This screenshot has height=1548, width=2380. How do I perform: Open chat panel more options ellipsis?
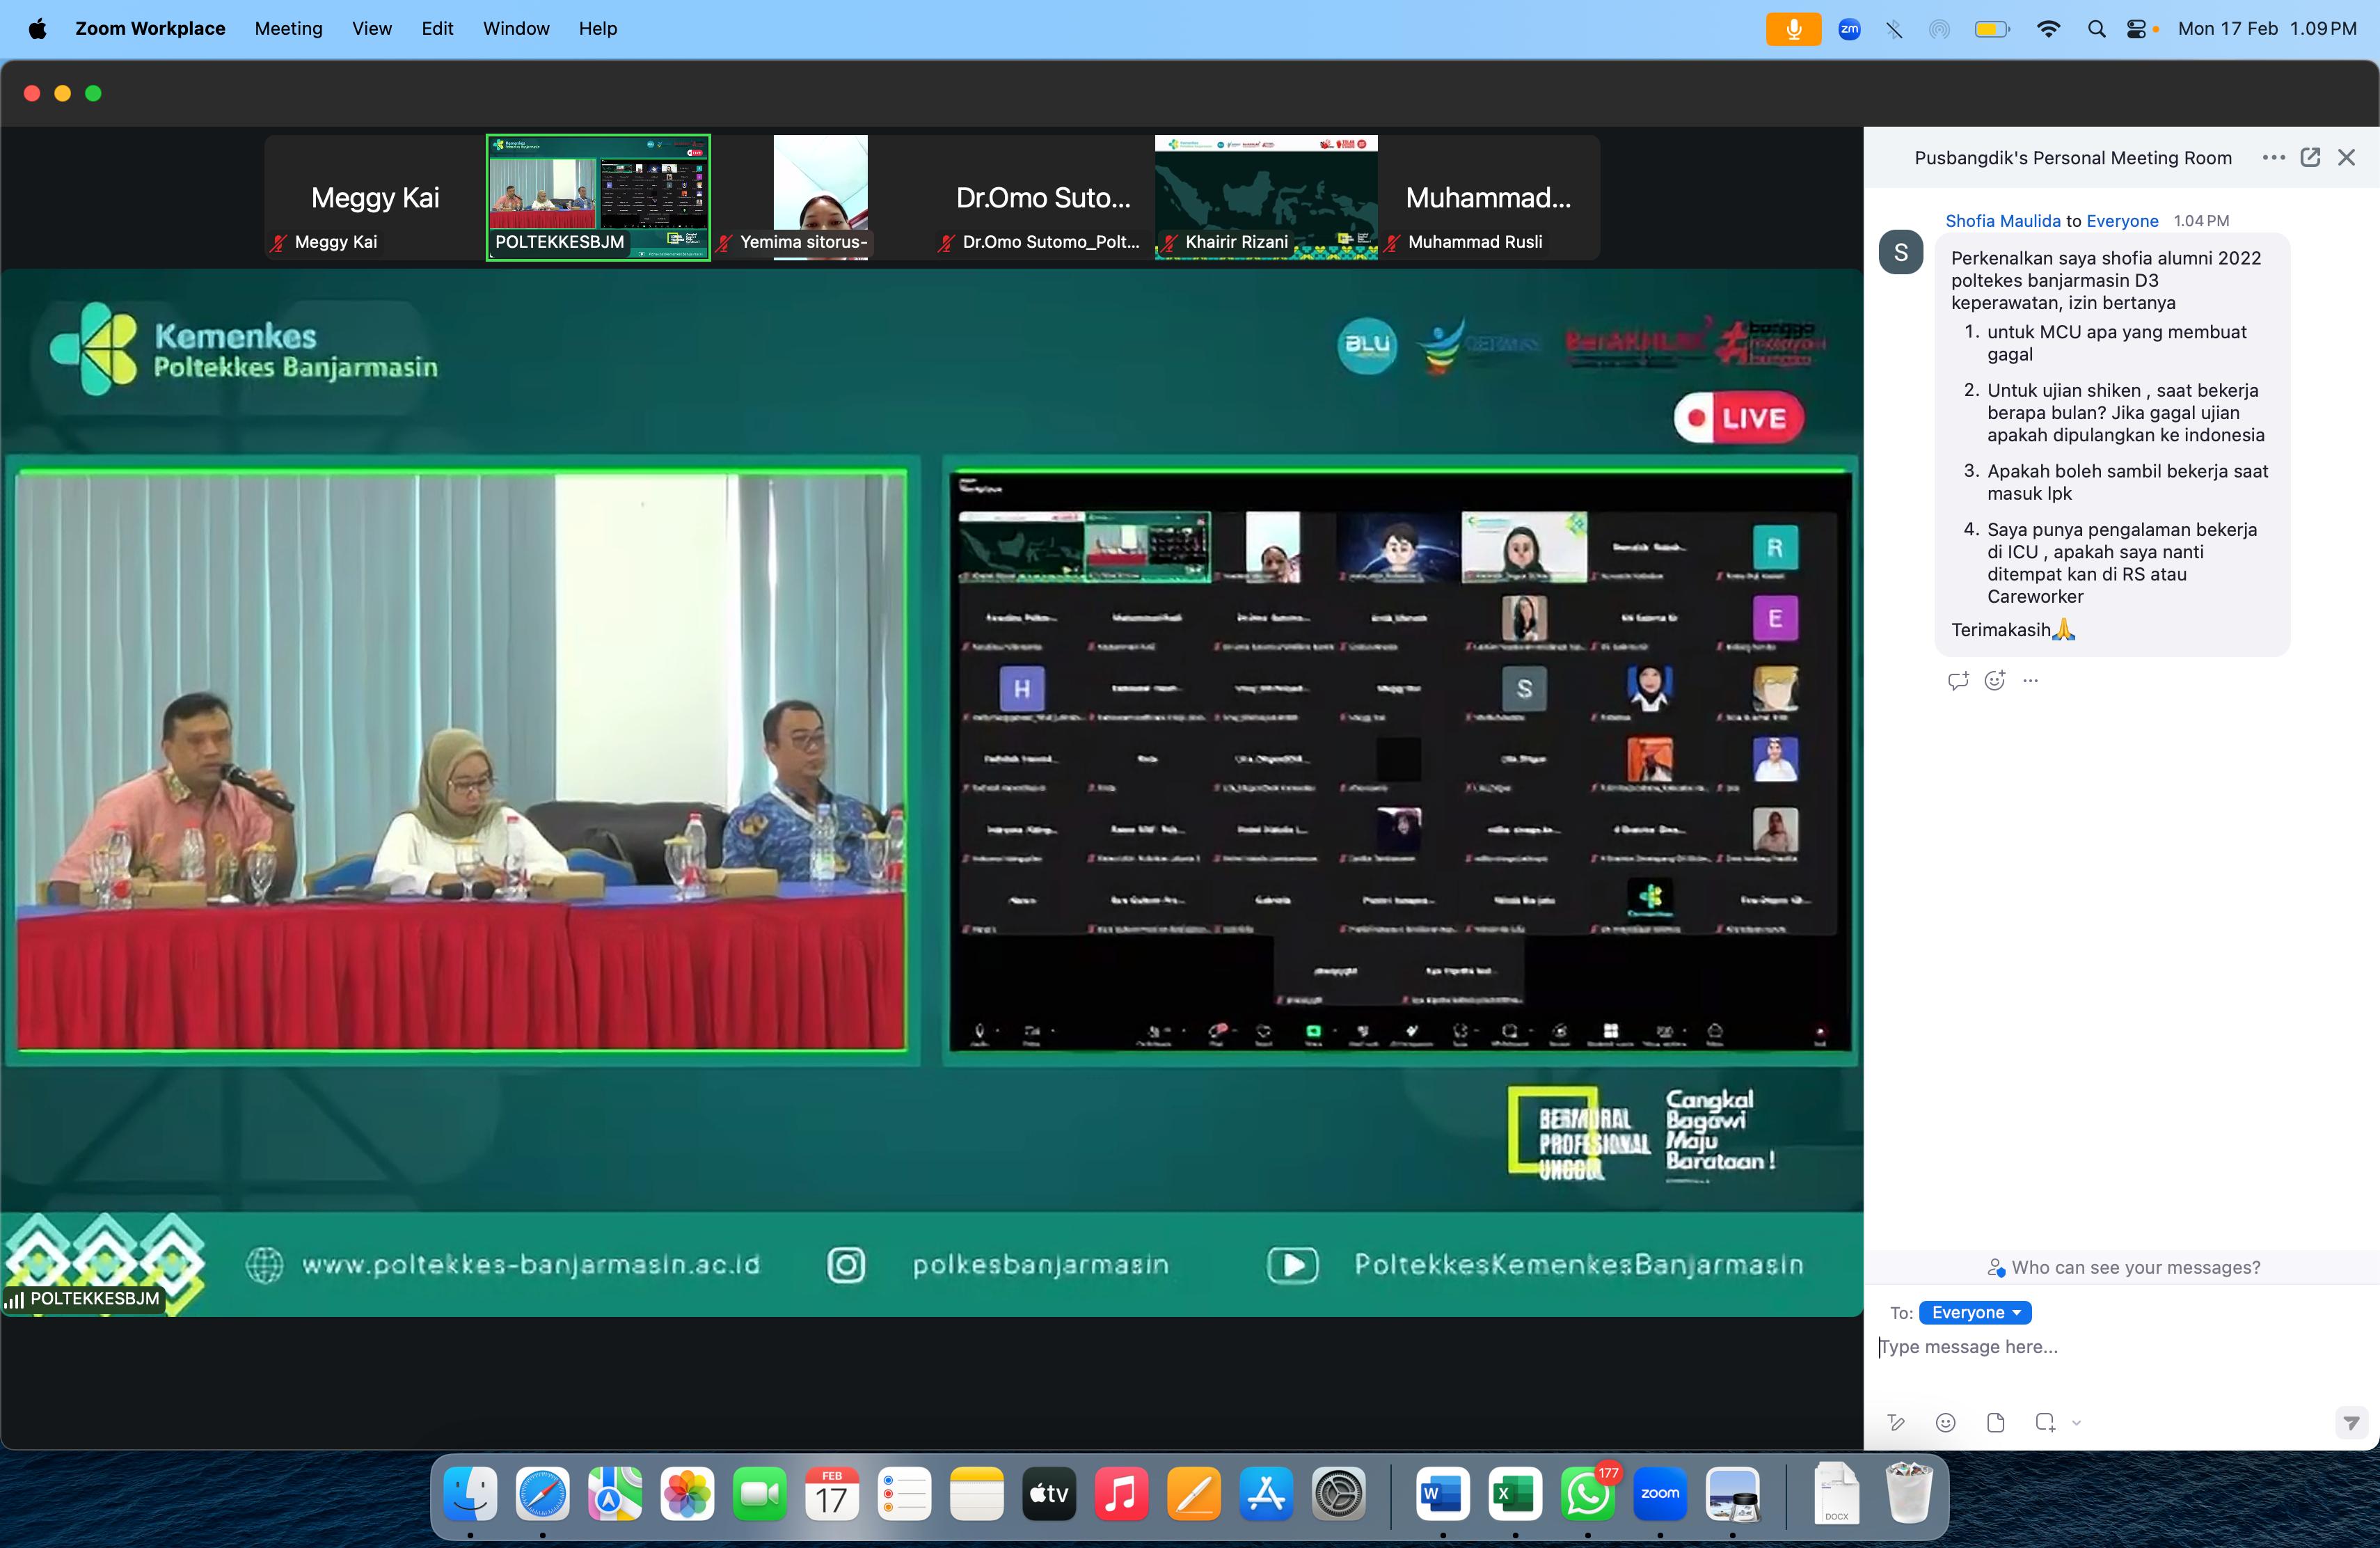tap(2273, 157)
